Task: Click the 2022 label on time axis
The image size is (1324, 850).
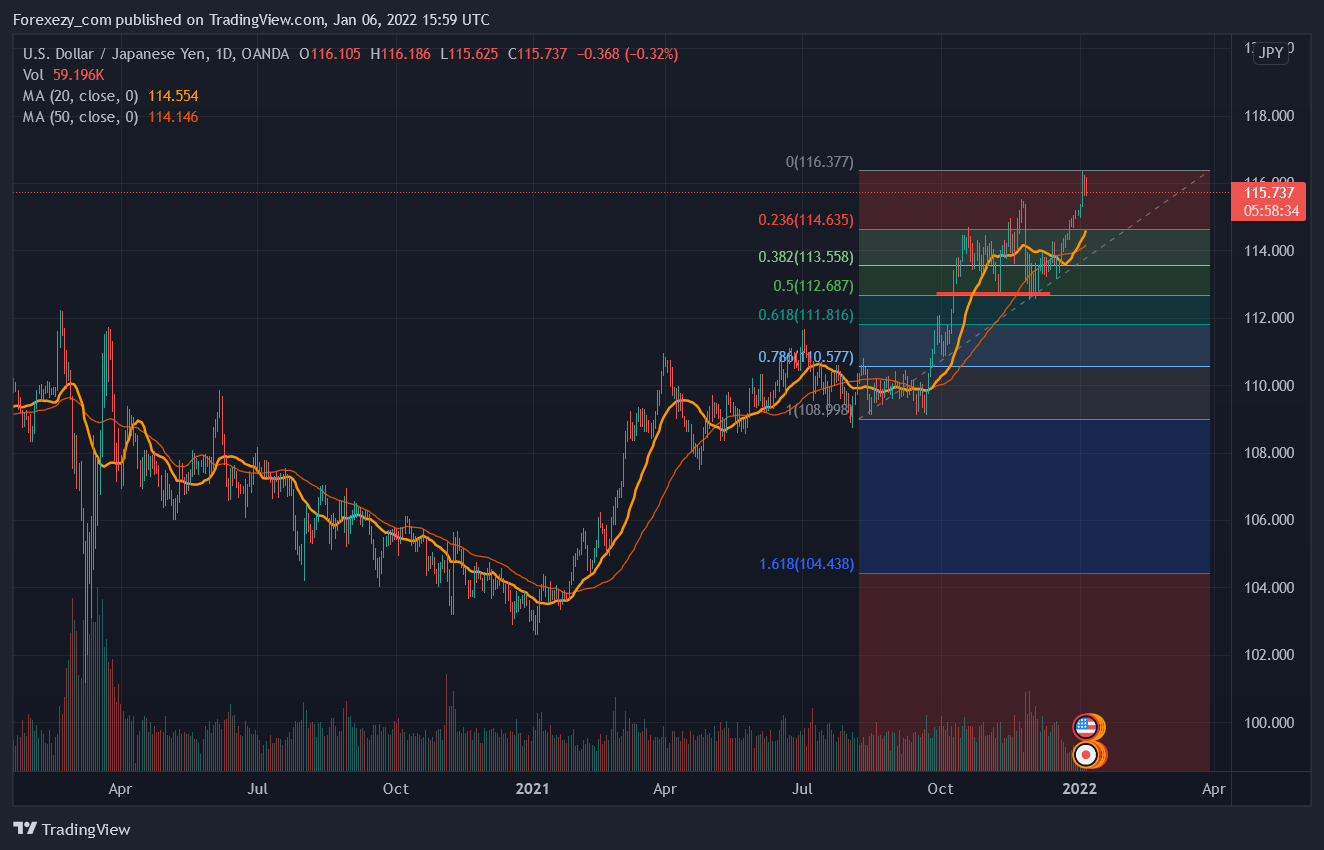Action: (x=1080, y=789)
